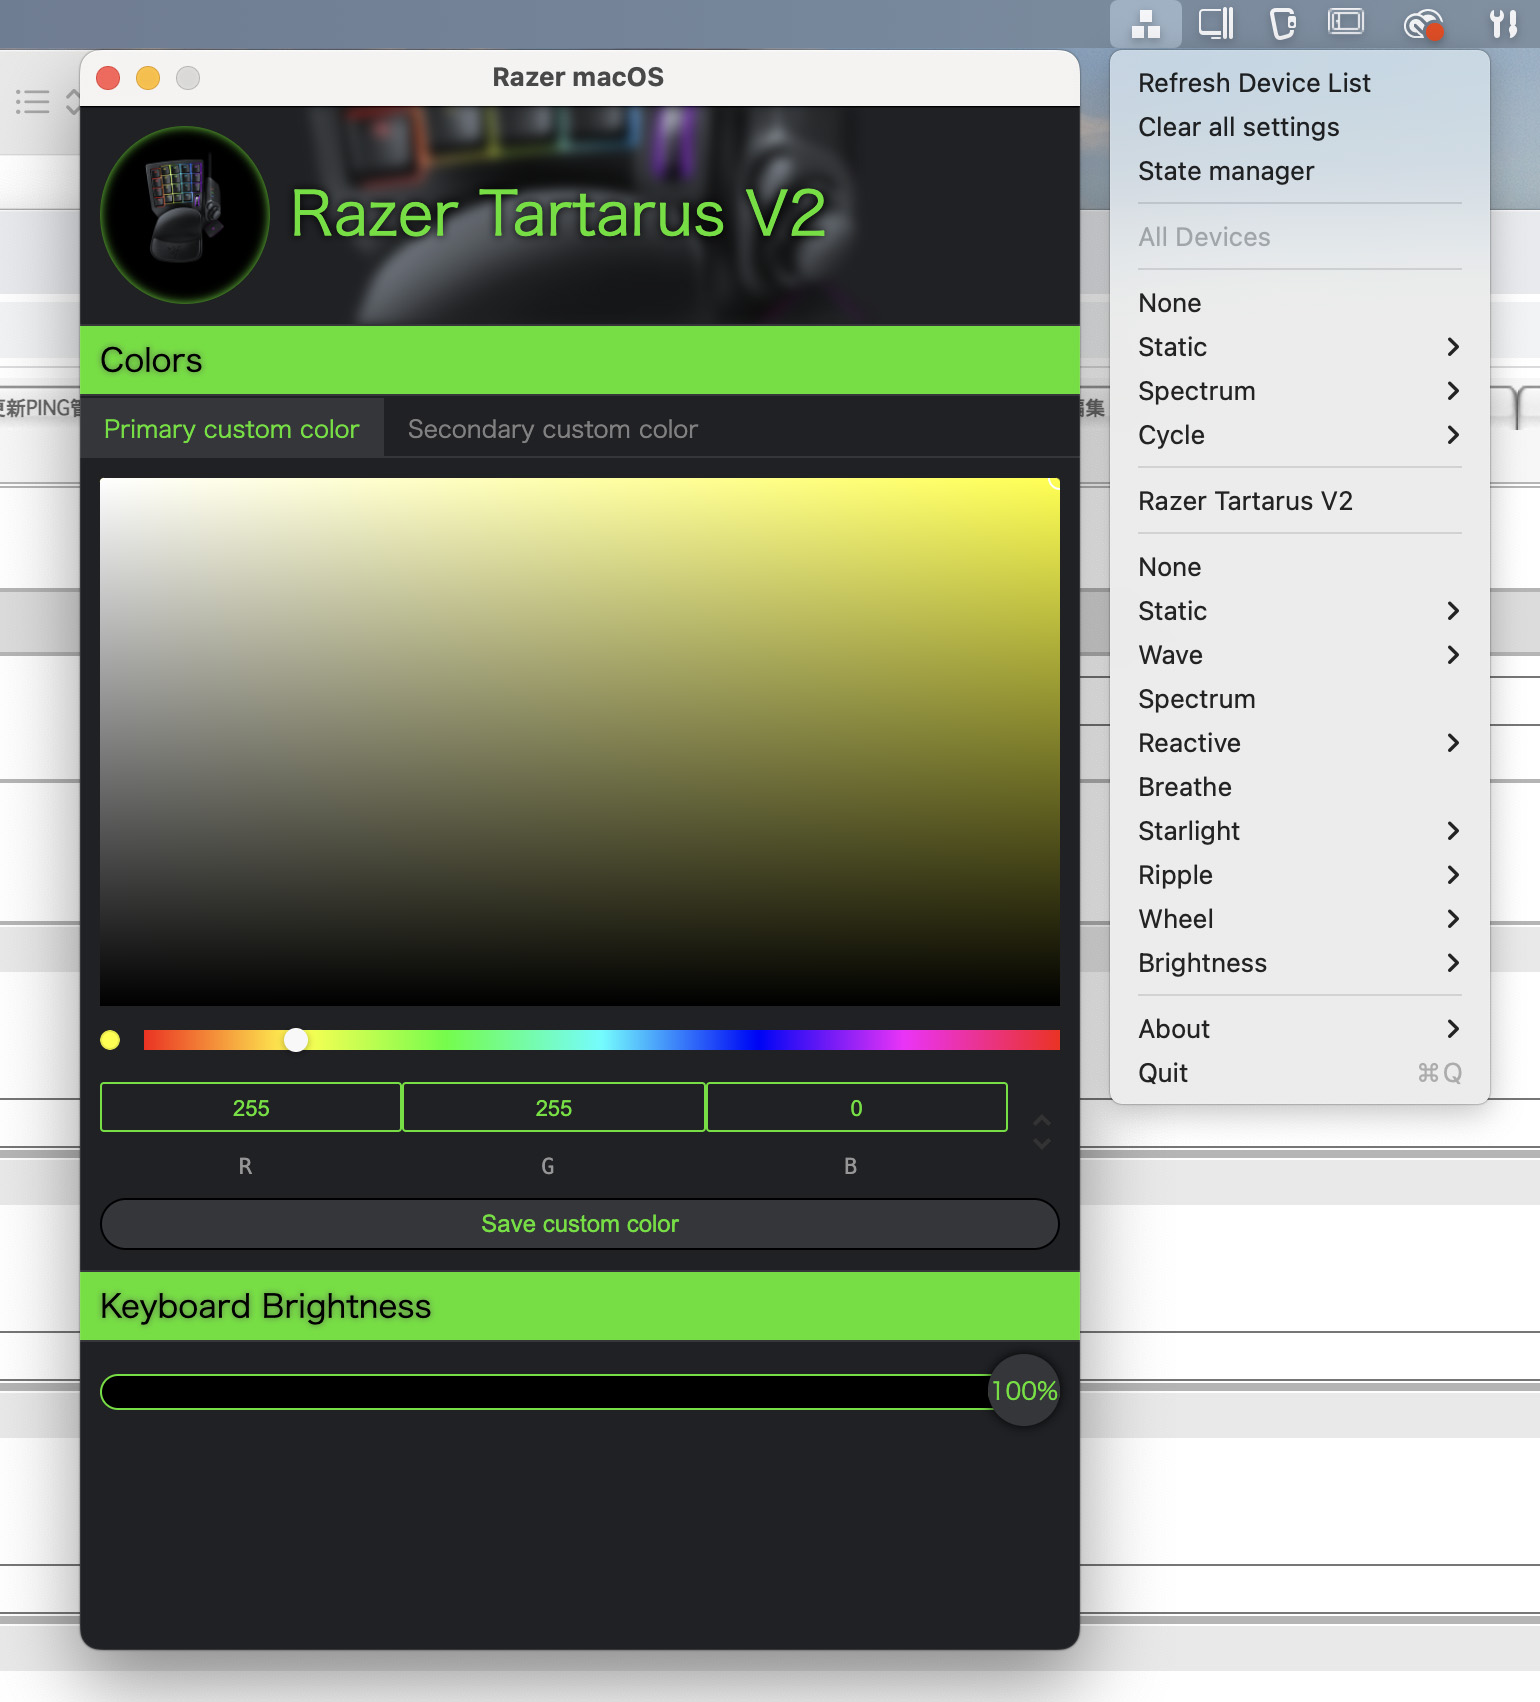Click the Colors section header

coord(580,360)
